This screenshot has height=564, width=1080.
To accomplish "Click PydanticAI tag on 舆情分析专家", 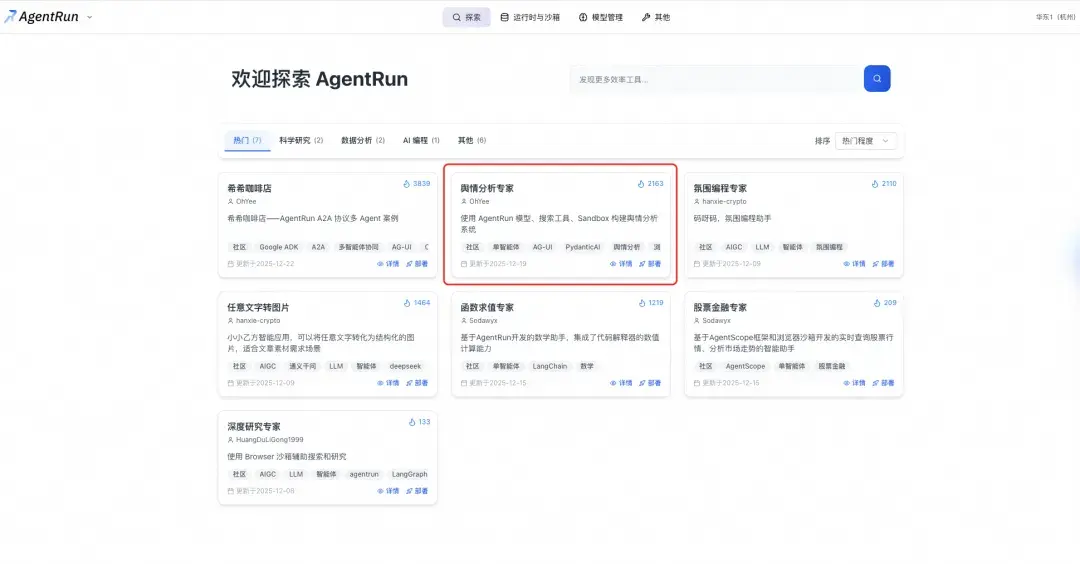I will coord(583,247).
